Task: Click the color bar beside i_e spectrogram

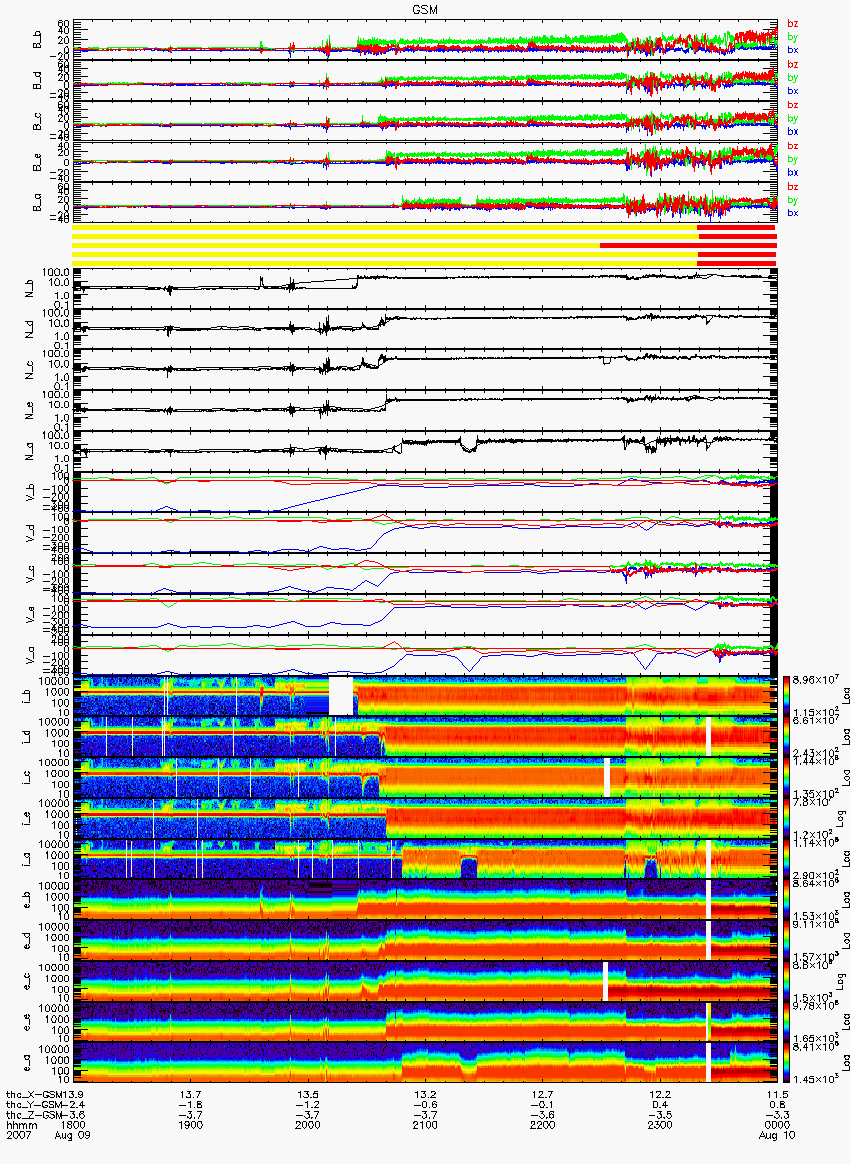Action: point(786,819)
